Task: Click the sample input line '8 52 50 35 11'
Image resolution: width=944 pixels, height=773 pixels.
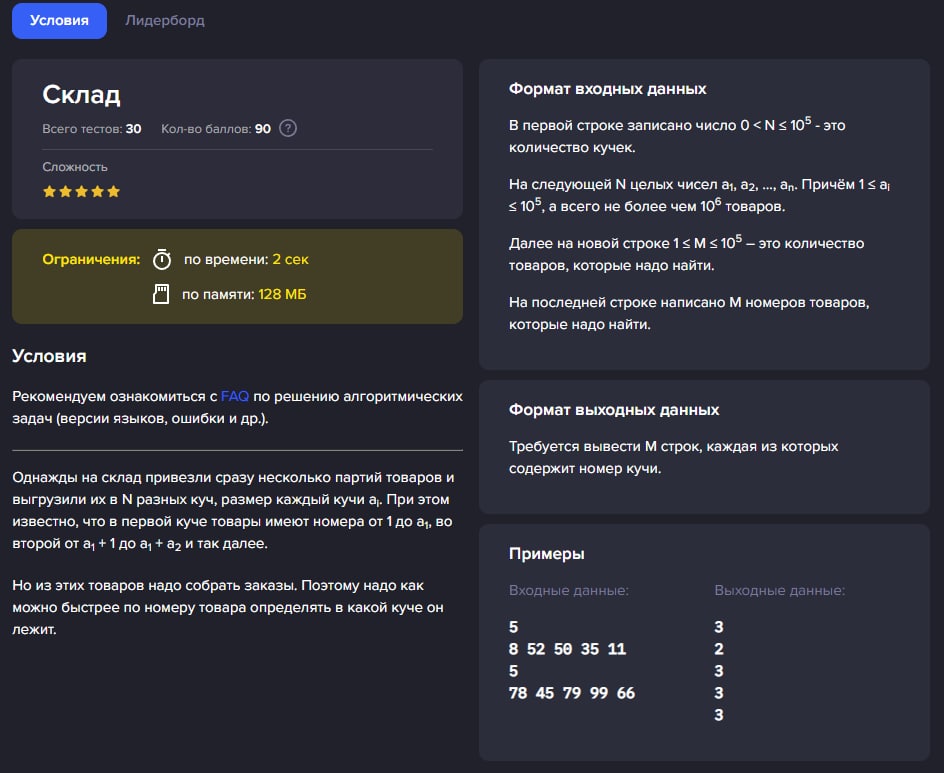Action: [567, 649]
